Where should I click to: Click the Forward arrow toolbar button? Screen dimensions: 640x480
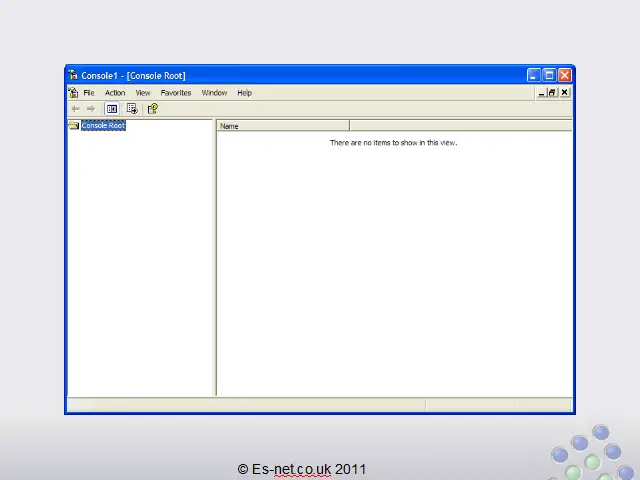[x=91, y=109]
